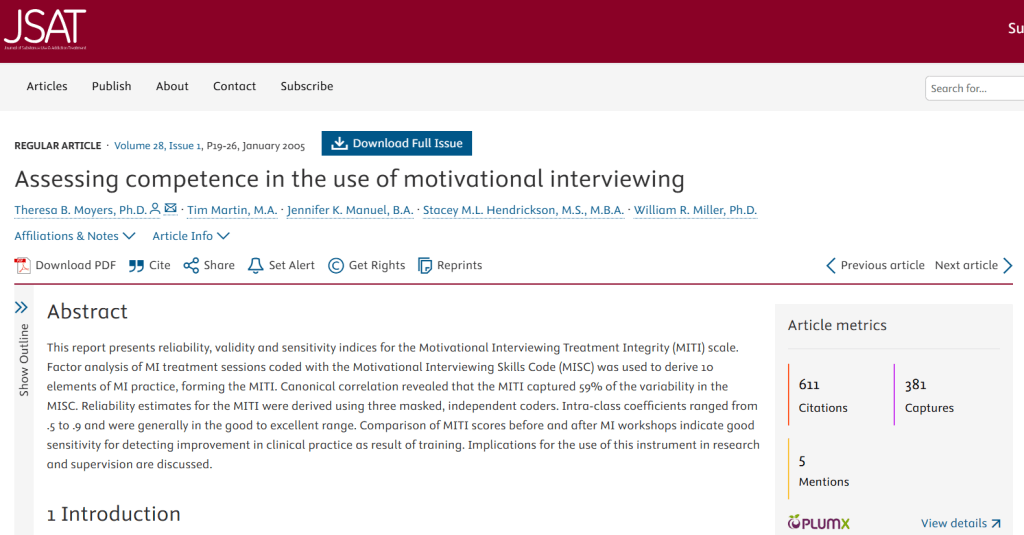Screen dimensions: 1024x535
Task: Open the Publish menu
Action: tap(111, 86)
